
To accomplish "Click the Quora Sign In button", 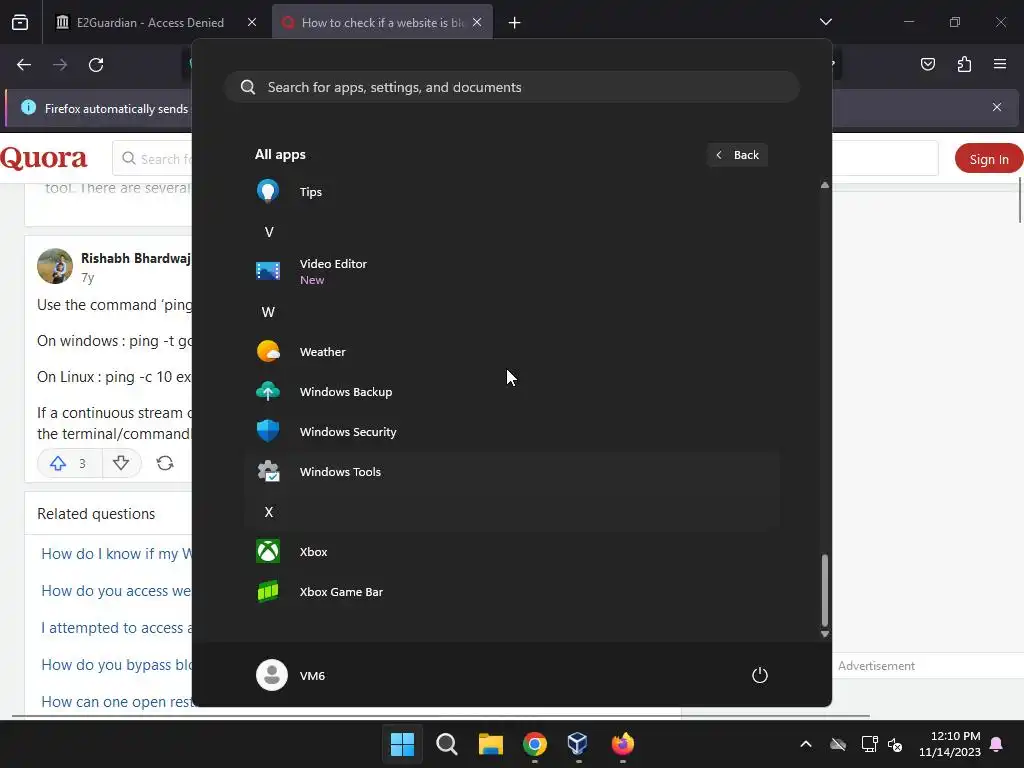I will (989, 159).
